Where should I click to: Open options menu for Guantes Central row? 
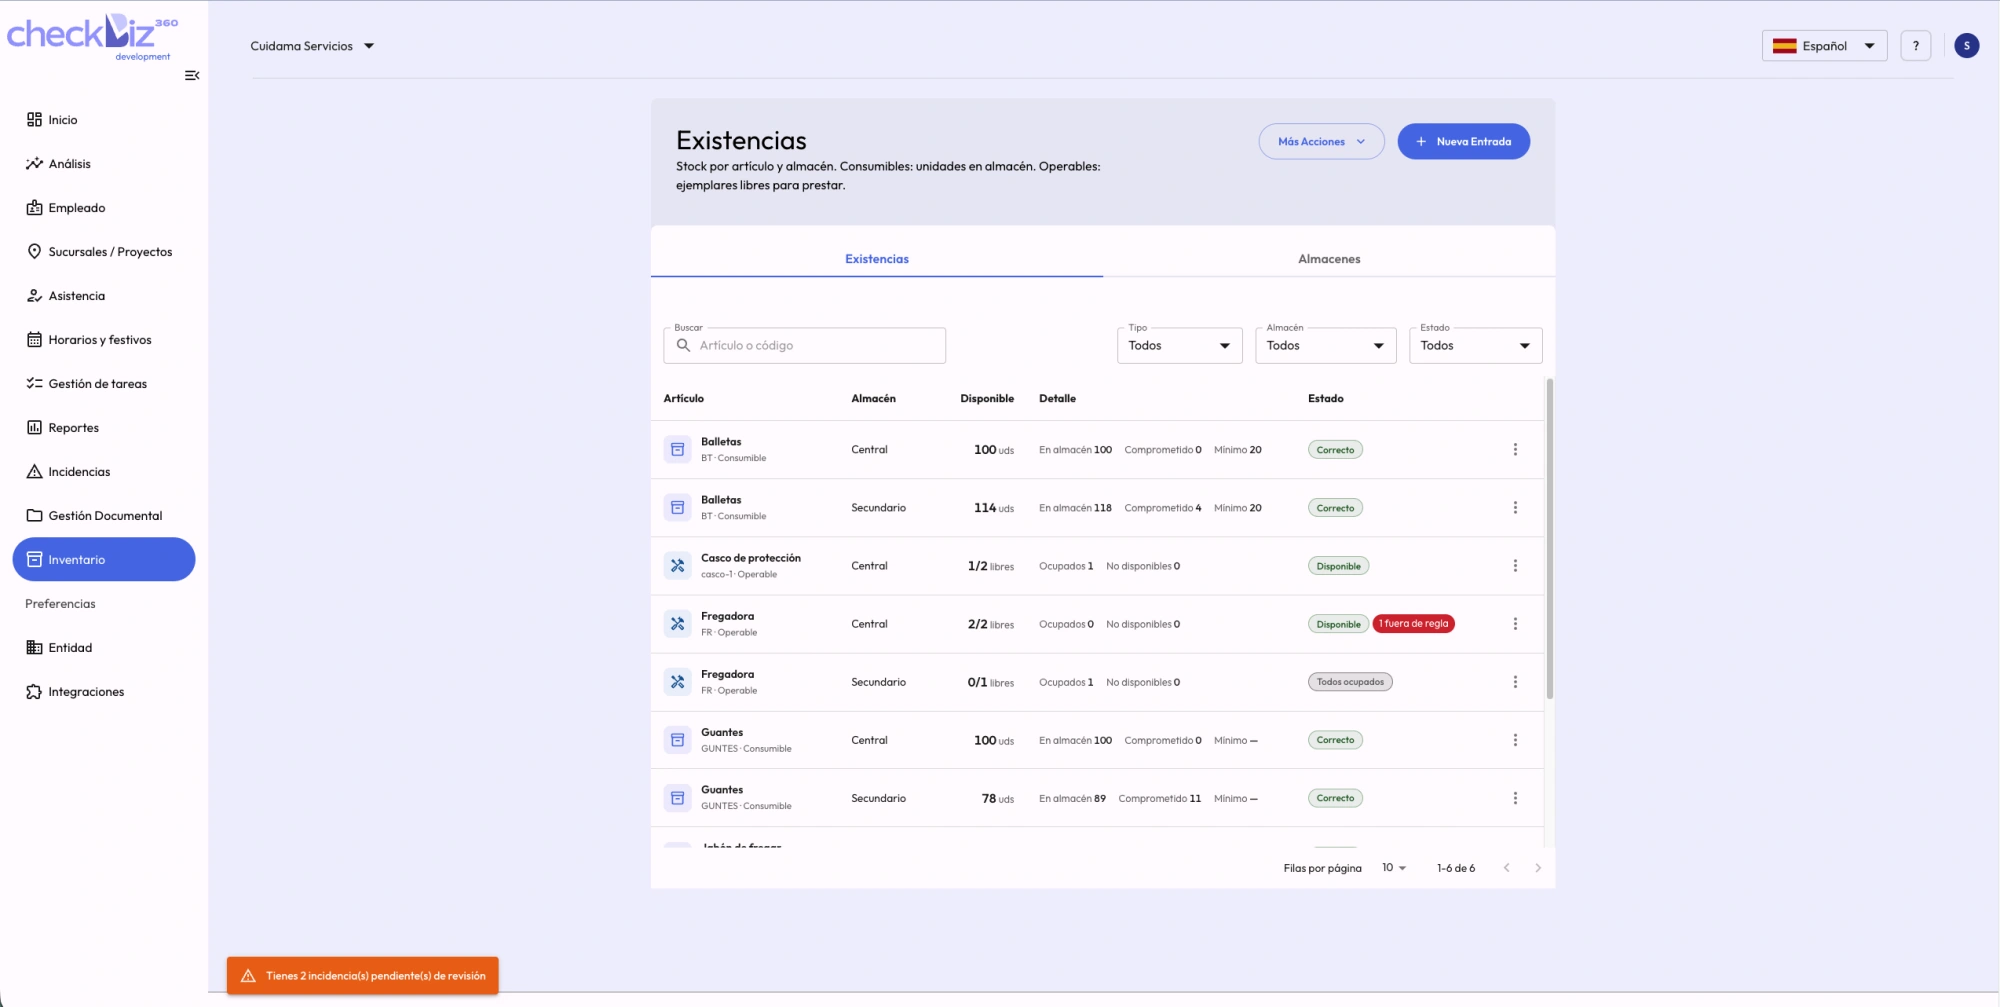1515,740
